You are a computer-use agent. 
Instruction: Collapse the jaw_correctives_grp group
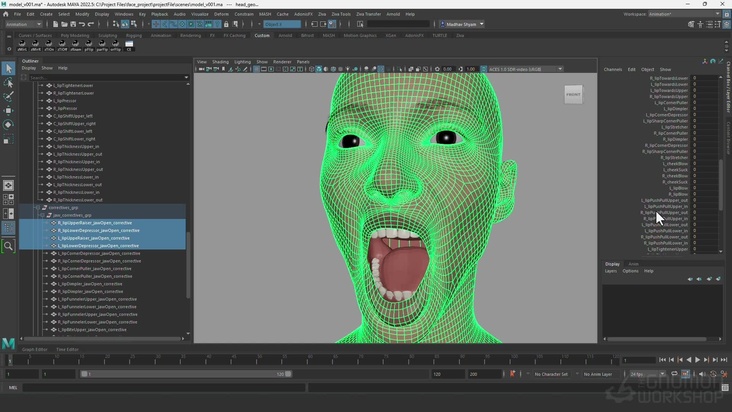click(42, 215)
